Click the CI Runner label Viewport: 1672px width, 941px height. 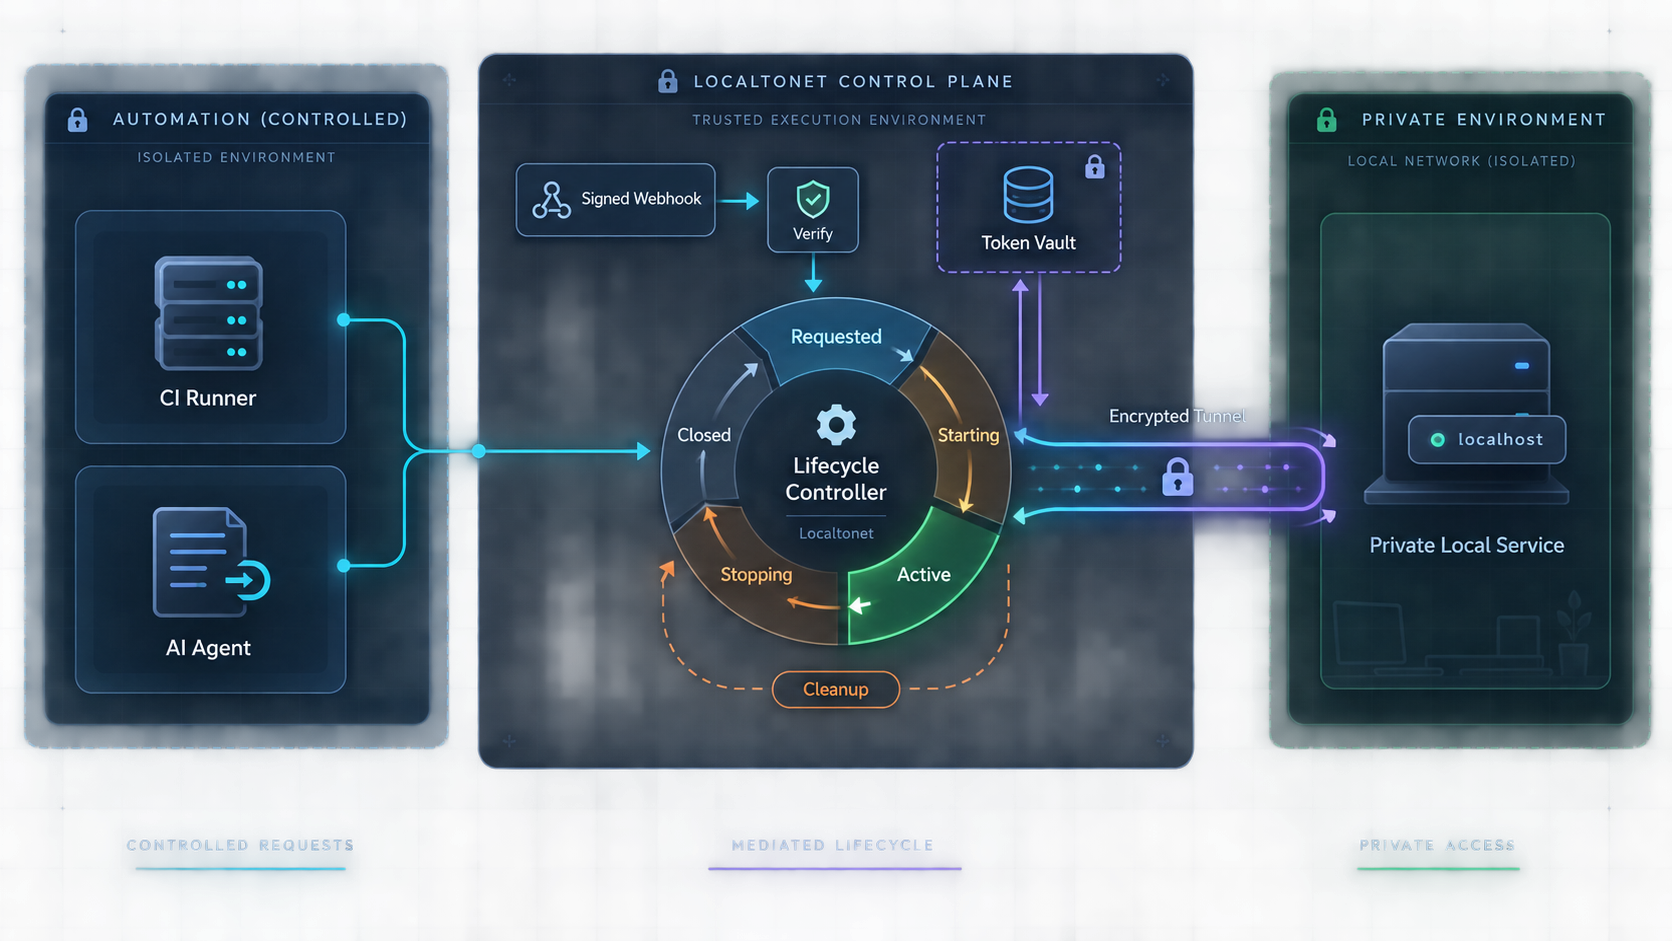(208, 398)
